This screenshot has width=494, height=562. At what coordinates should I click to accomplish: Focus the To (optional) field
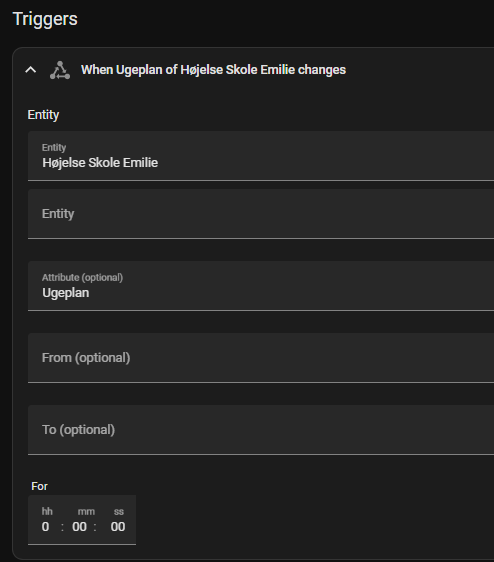click(261, 430)
